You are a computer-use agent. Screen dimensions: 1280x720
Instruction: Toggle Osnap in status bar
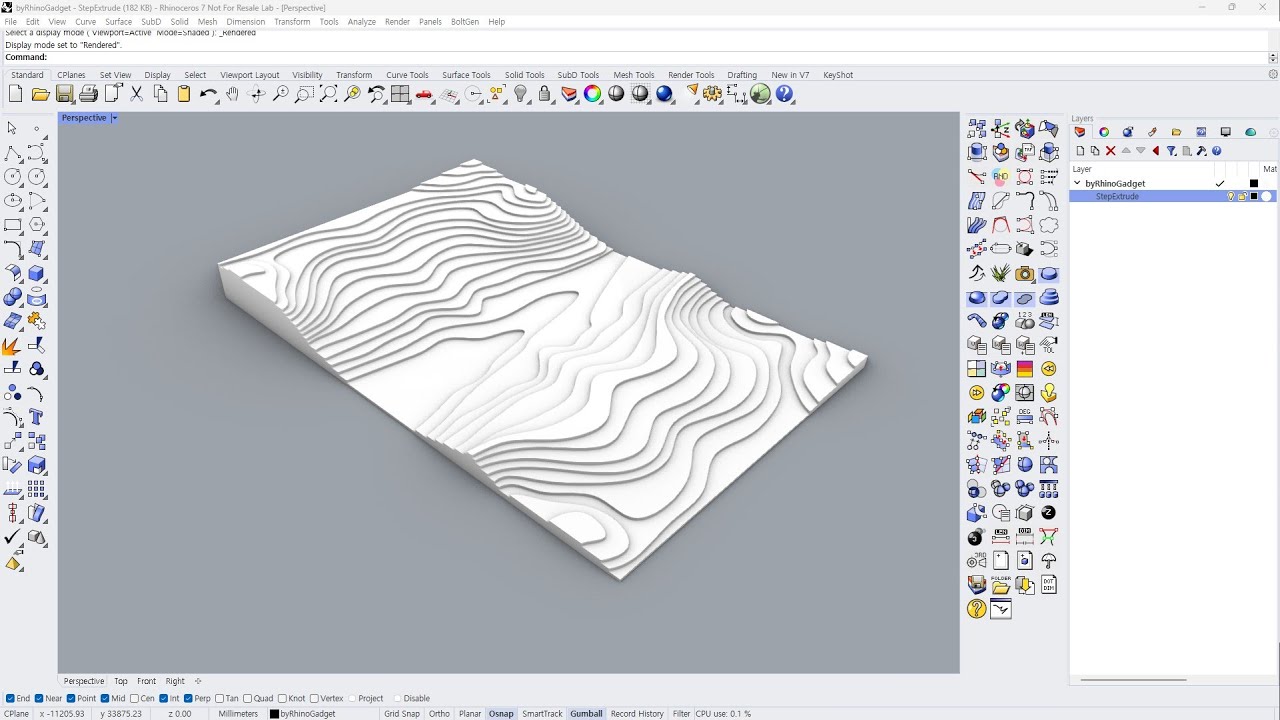(x=501, y=714)
